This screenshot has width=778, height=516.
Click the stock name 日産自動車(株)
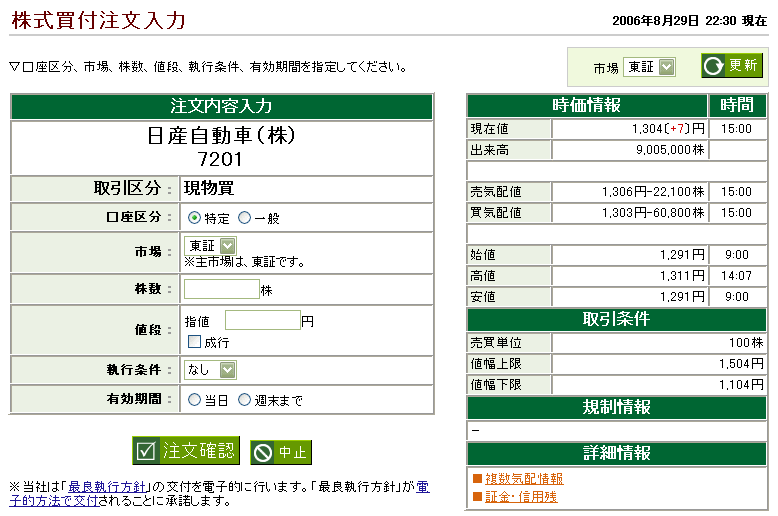pos(221,135)
